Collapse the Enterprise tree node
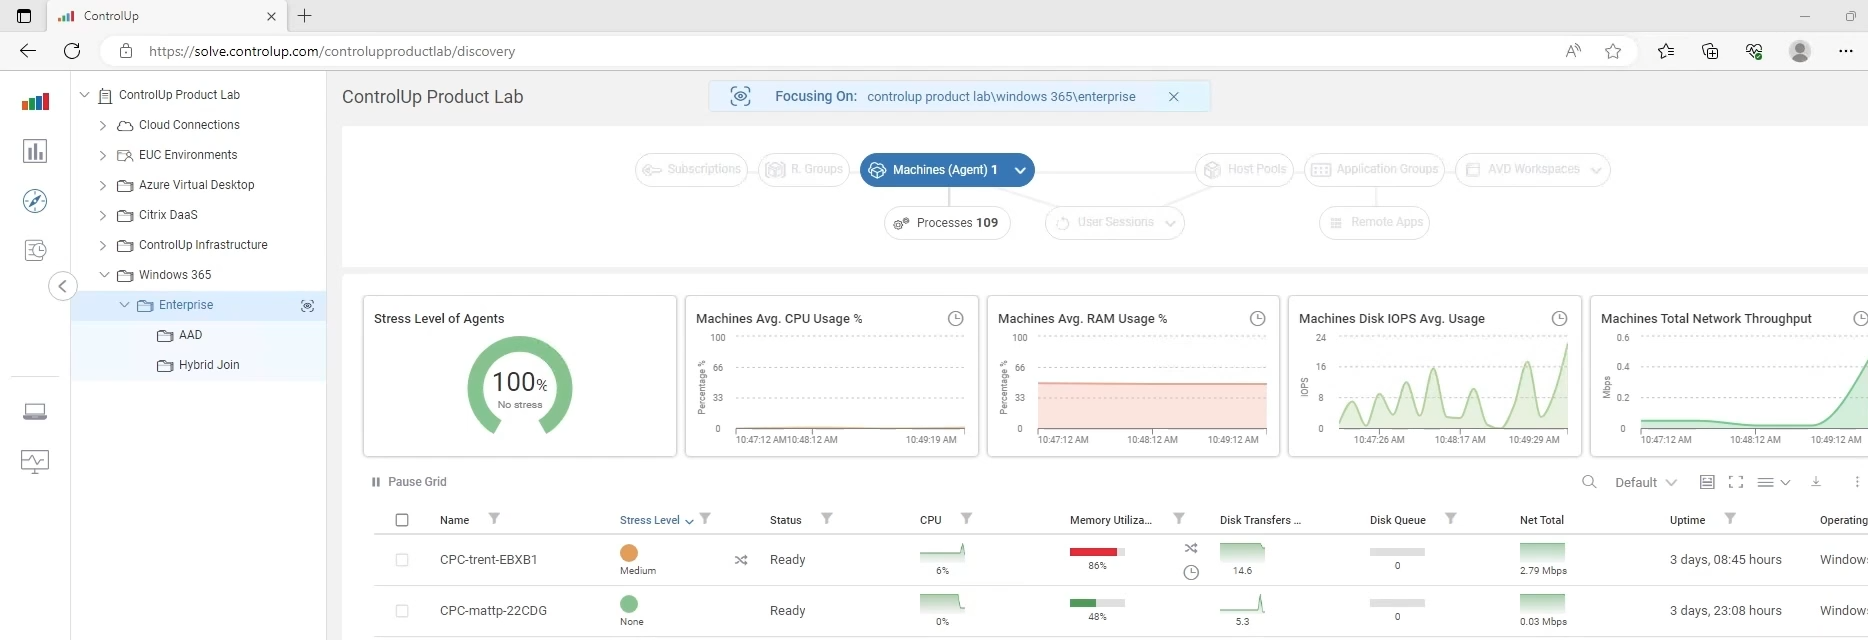 tap(124, 305)
